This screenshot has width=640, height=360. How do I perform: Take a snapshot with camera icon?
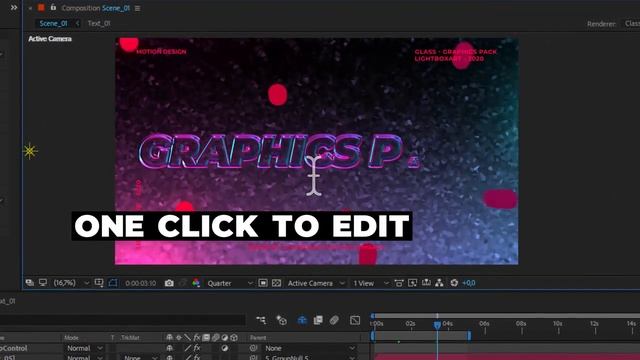click(x=169, y=283)
